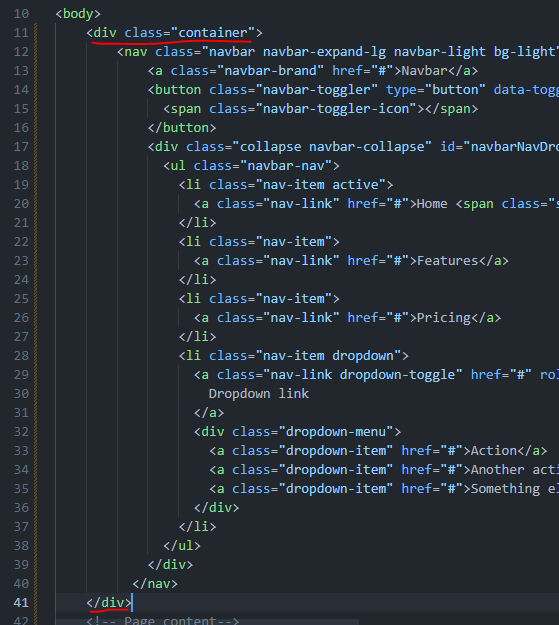Click the ul with class "navbar-nav"
Viewport: 559px width, 625px height.
pos(251,166)
